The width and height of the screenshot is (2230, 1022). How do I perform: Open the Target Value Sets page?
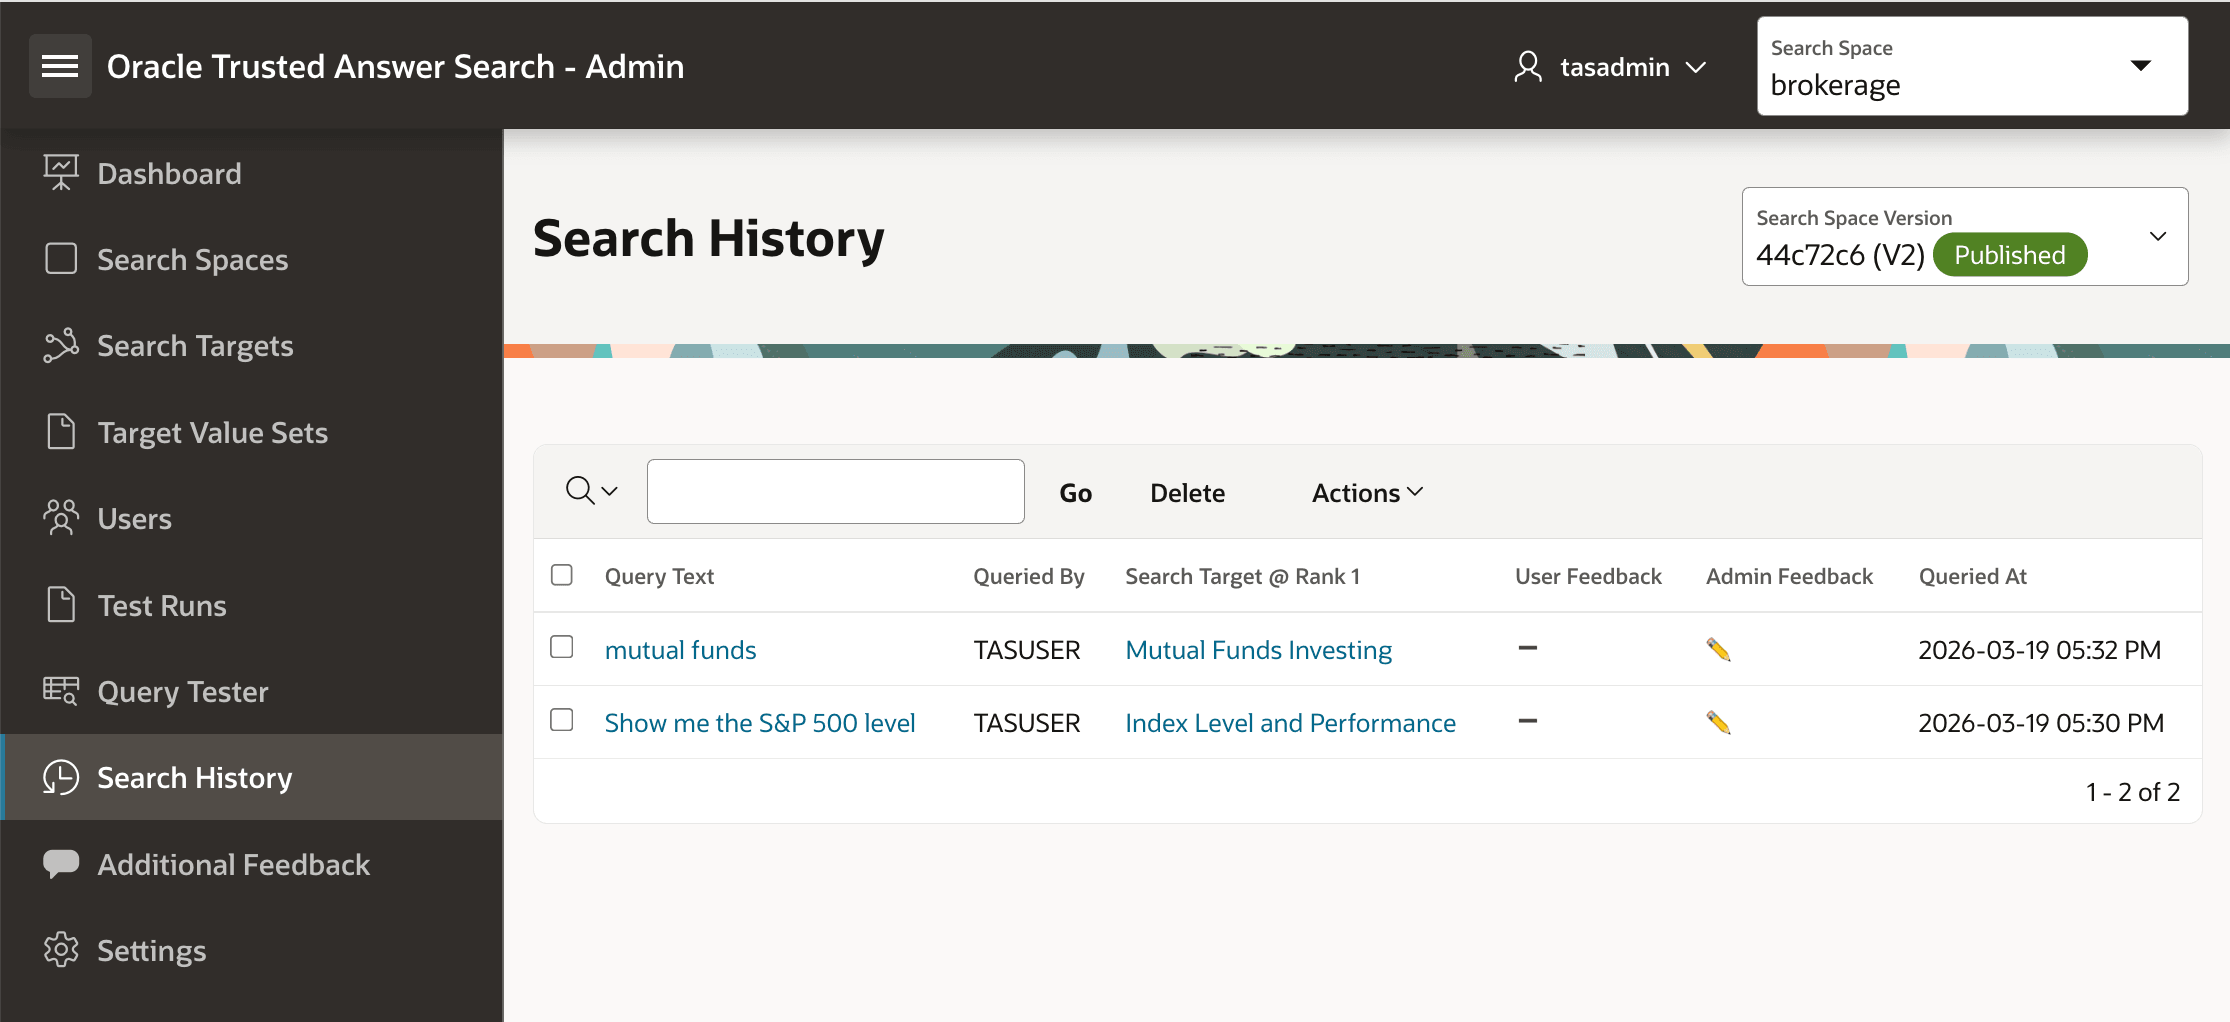tap(212, 432)
